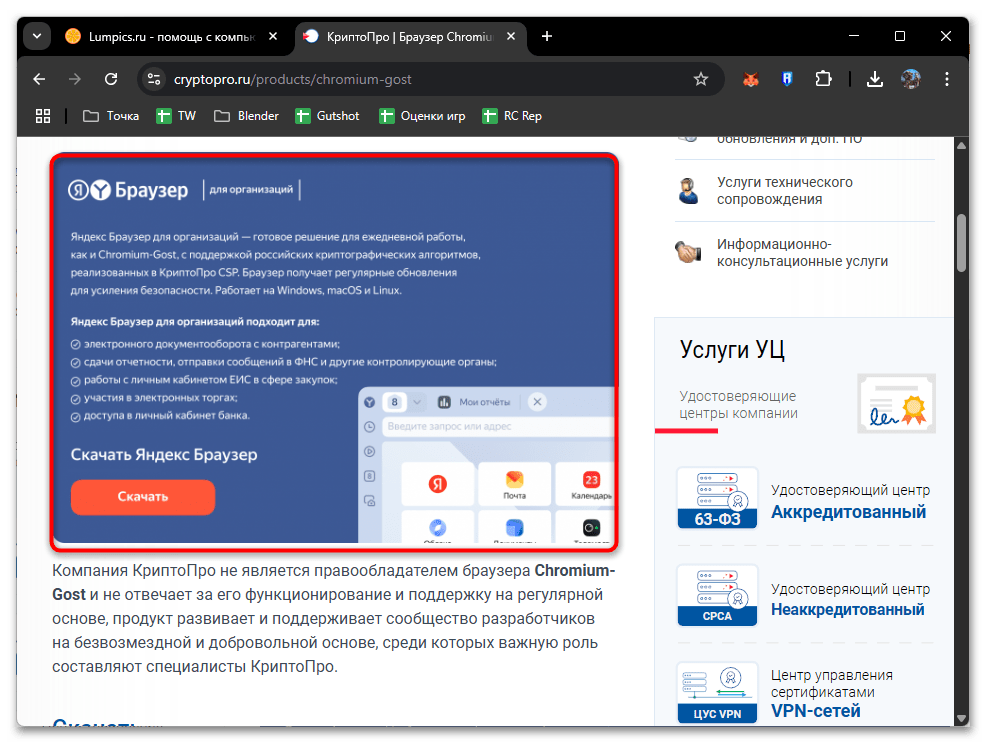Click the Яндекс browser preview thumbnail

[x=486, y=465]
